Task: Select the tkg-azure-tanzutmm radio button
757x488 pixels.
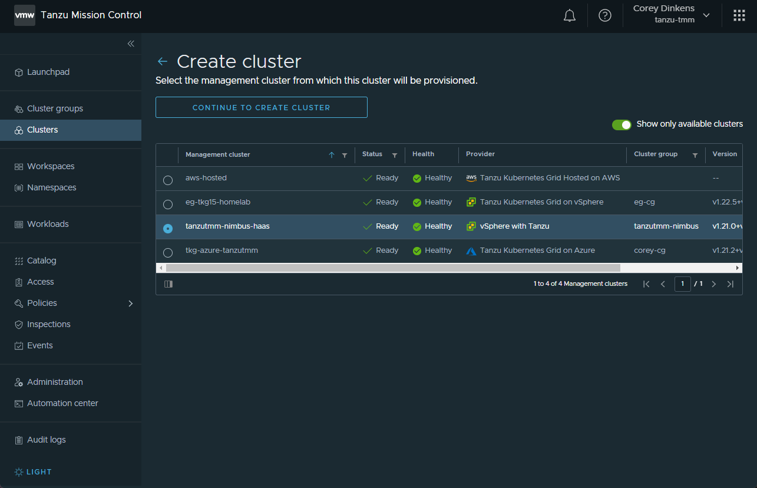Action: click(x=168, y=252)
